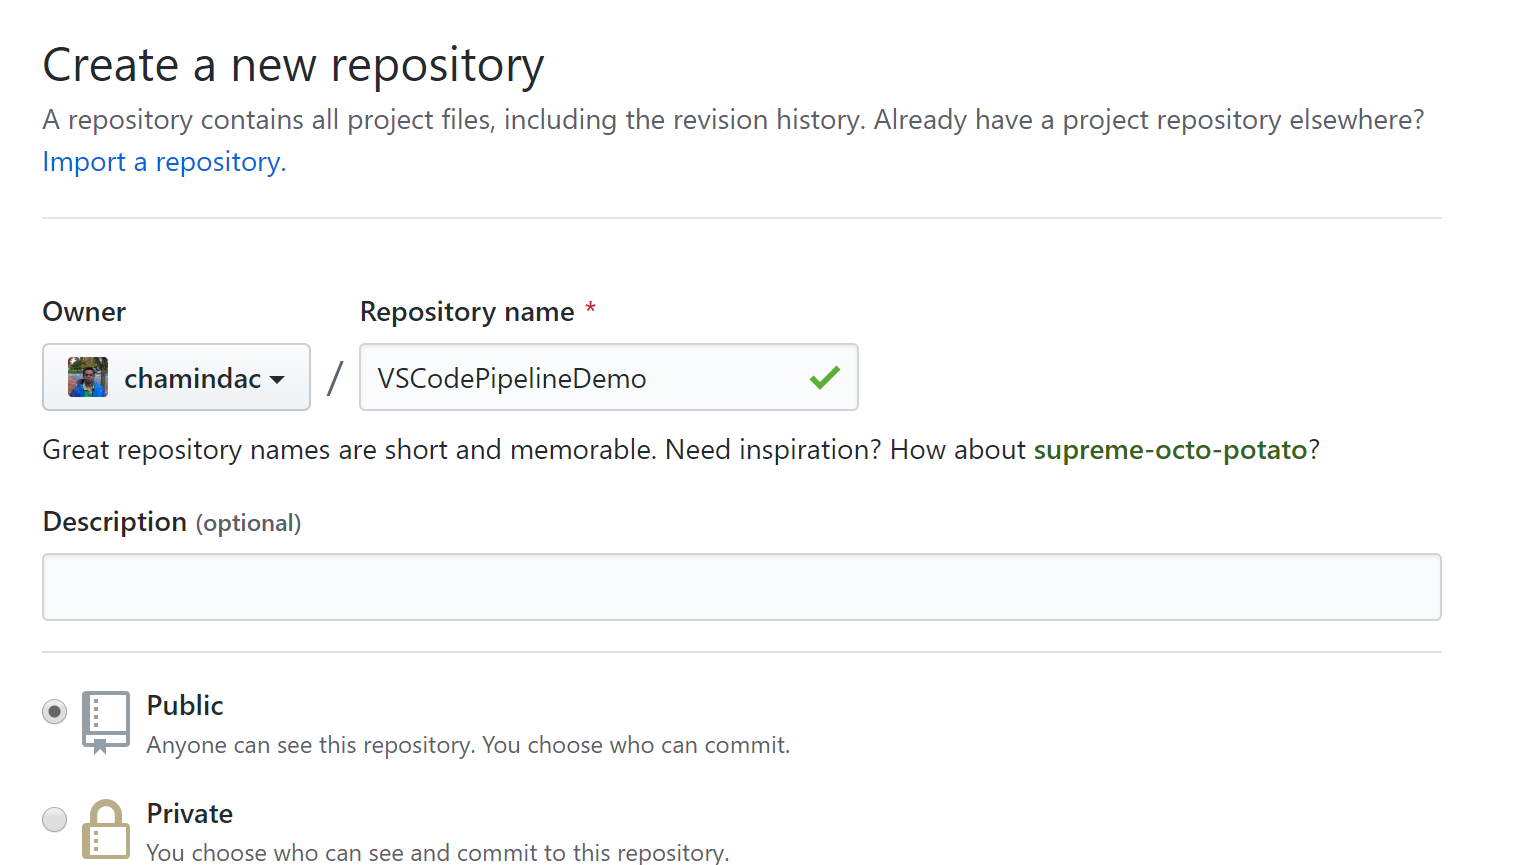Click the Public option label
The width and height of the screenshot is (1527, 865).
pos(185,706)
